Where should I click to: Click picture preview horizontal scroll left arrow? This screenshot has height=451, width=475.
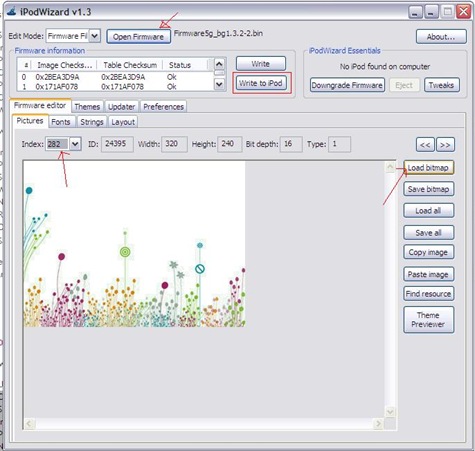click(29, 424)
